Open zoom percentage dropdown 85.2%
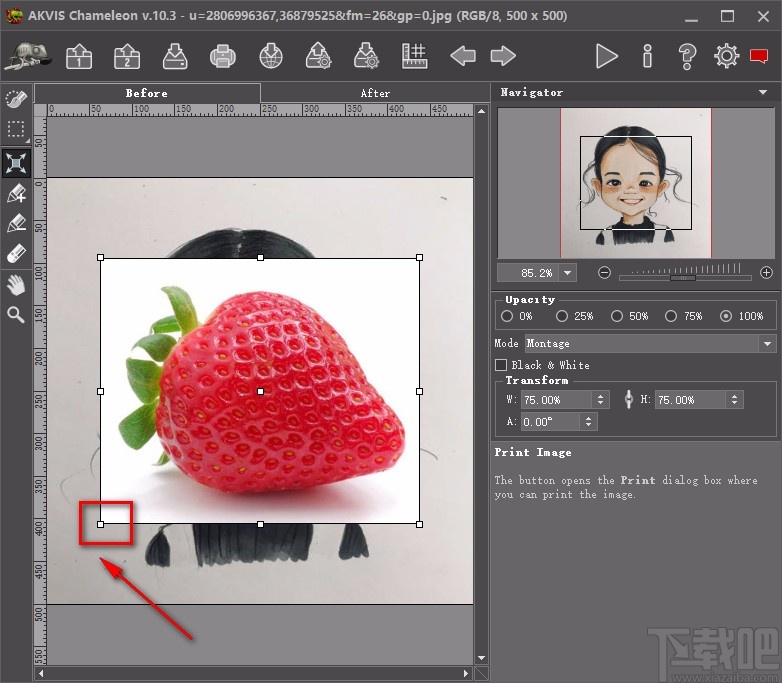782x683 pixels. (568, 273)
